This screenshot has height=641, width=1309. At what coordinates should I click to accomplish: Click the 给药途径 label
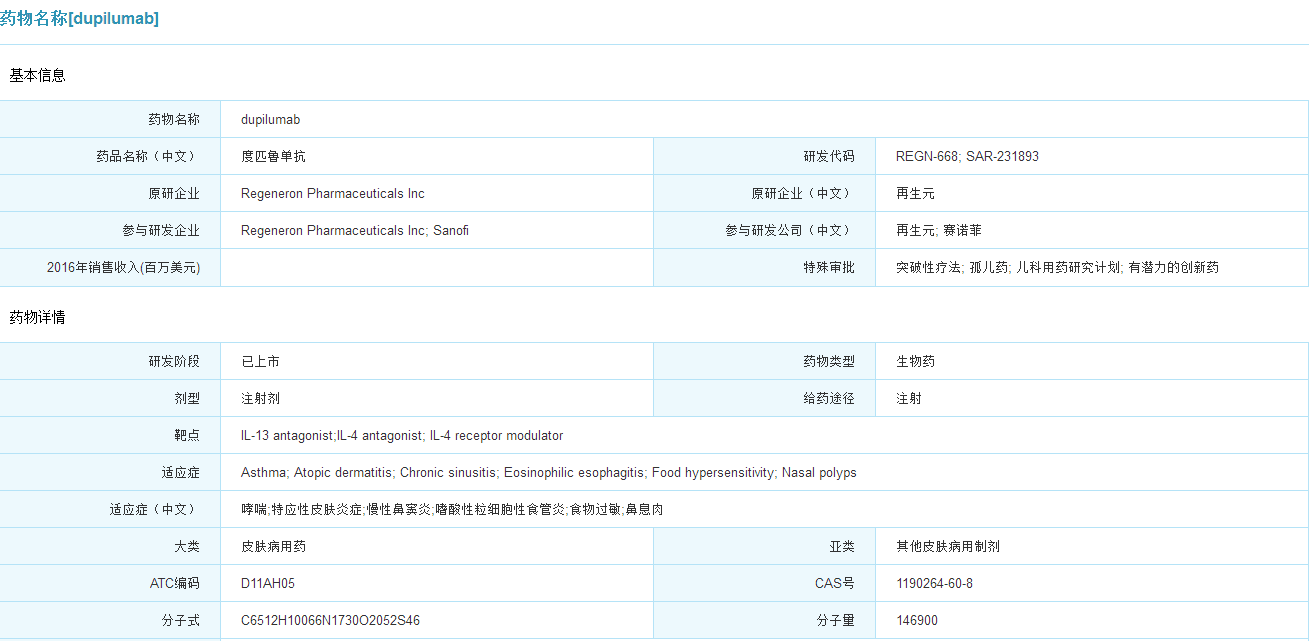coord(829,398)
